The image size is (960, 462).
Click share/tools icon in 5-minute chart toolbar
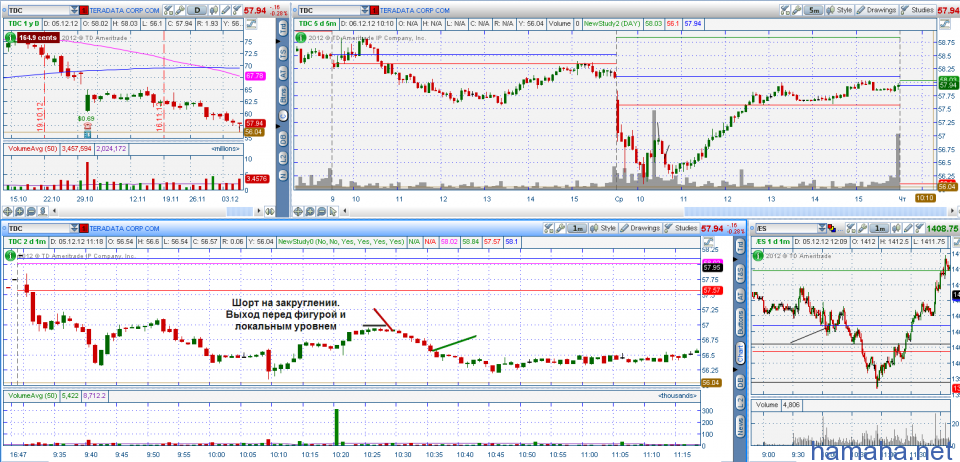[785, 10]
